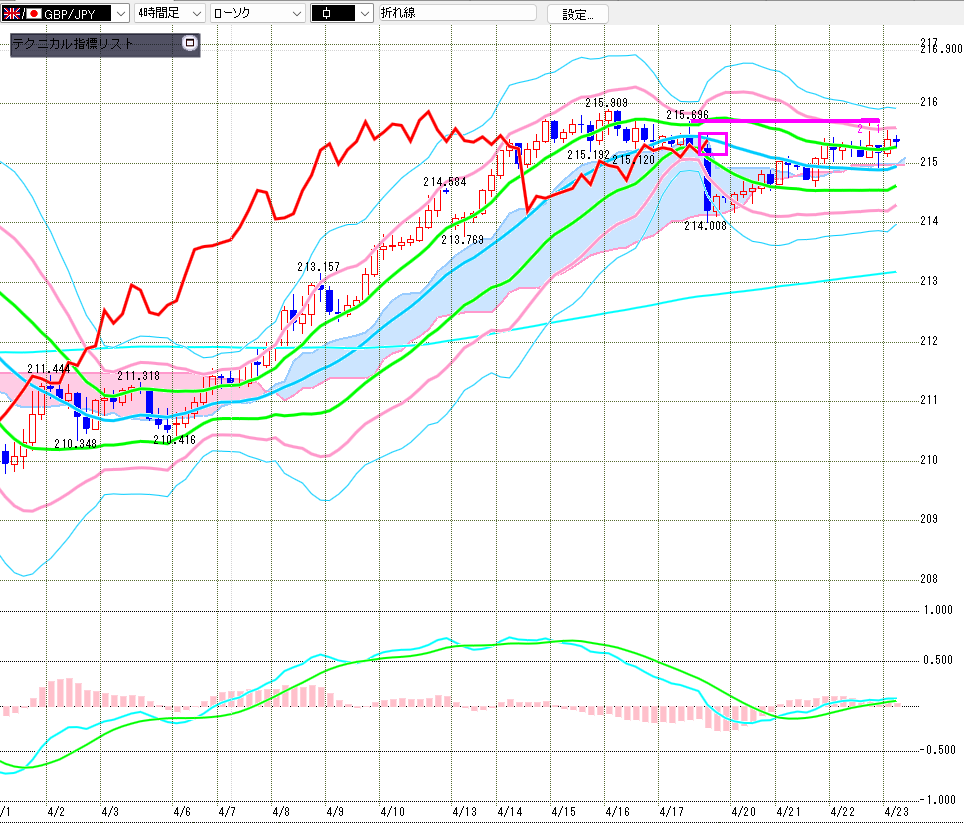Click the UK flag icon
The width and height of the screenshot is (964, 823).
point(11,14)
